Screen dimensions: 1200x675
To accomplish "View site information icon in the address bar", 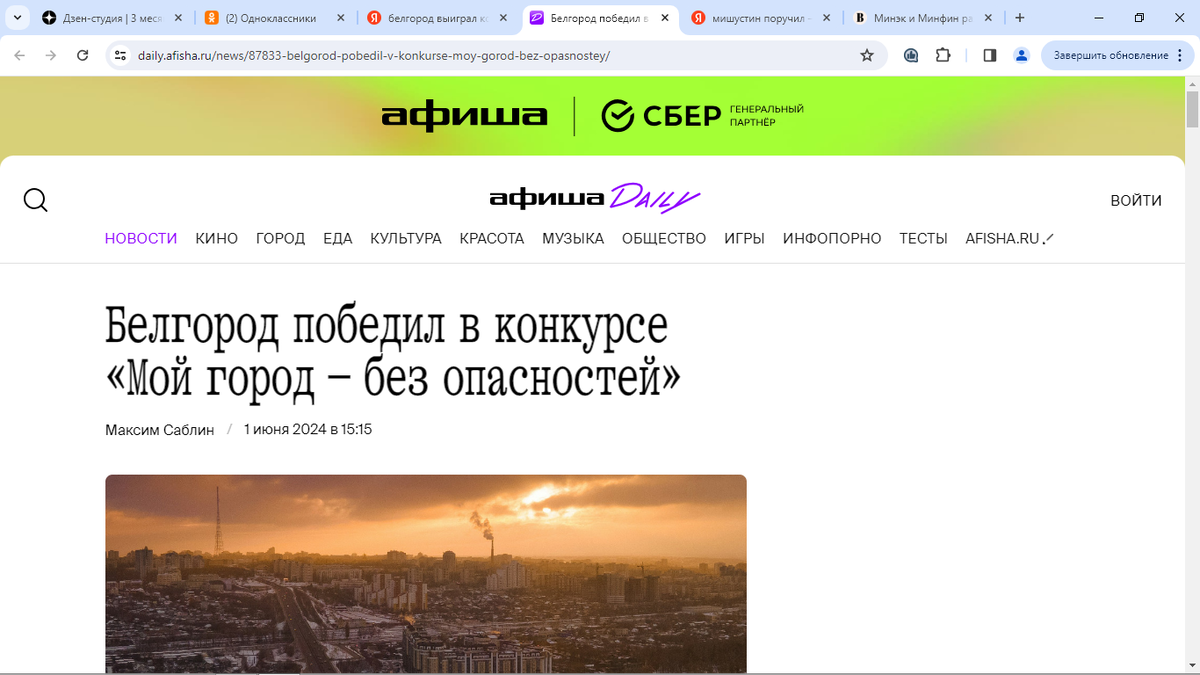I will click(120, 55).
